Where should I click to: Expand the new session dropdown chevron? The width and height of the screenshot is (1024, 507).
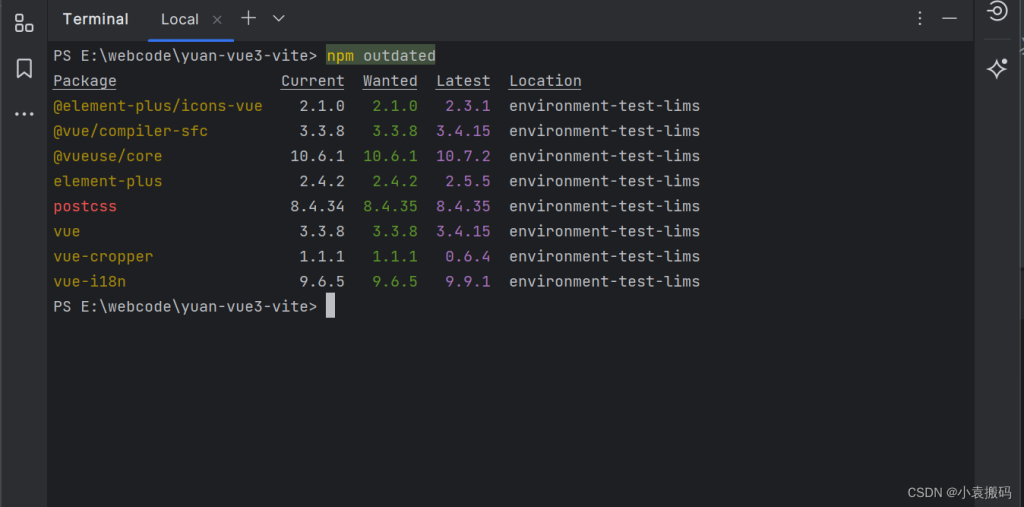pos(279,19)
